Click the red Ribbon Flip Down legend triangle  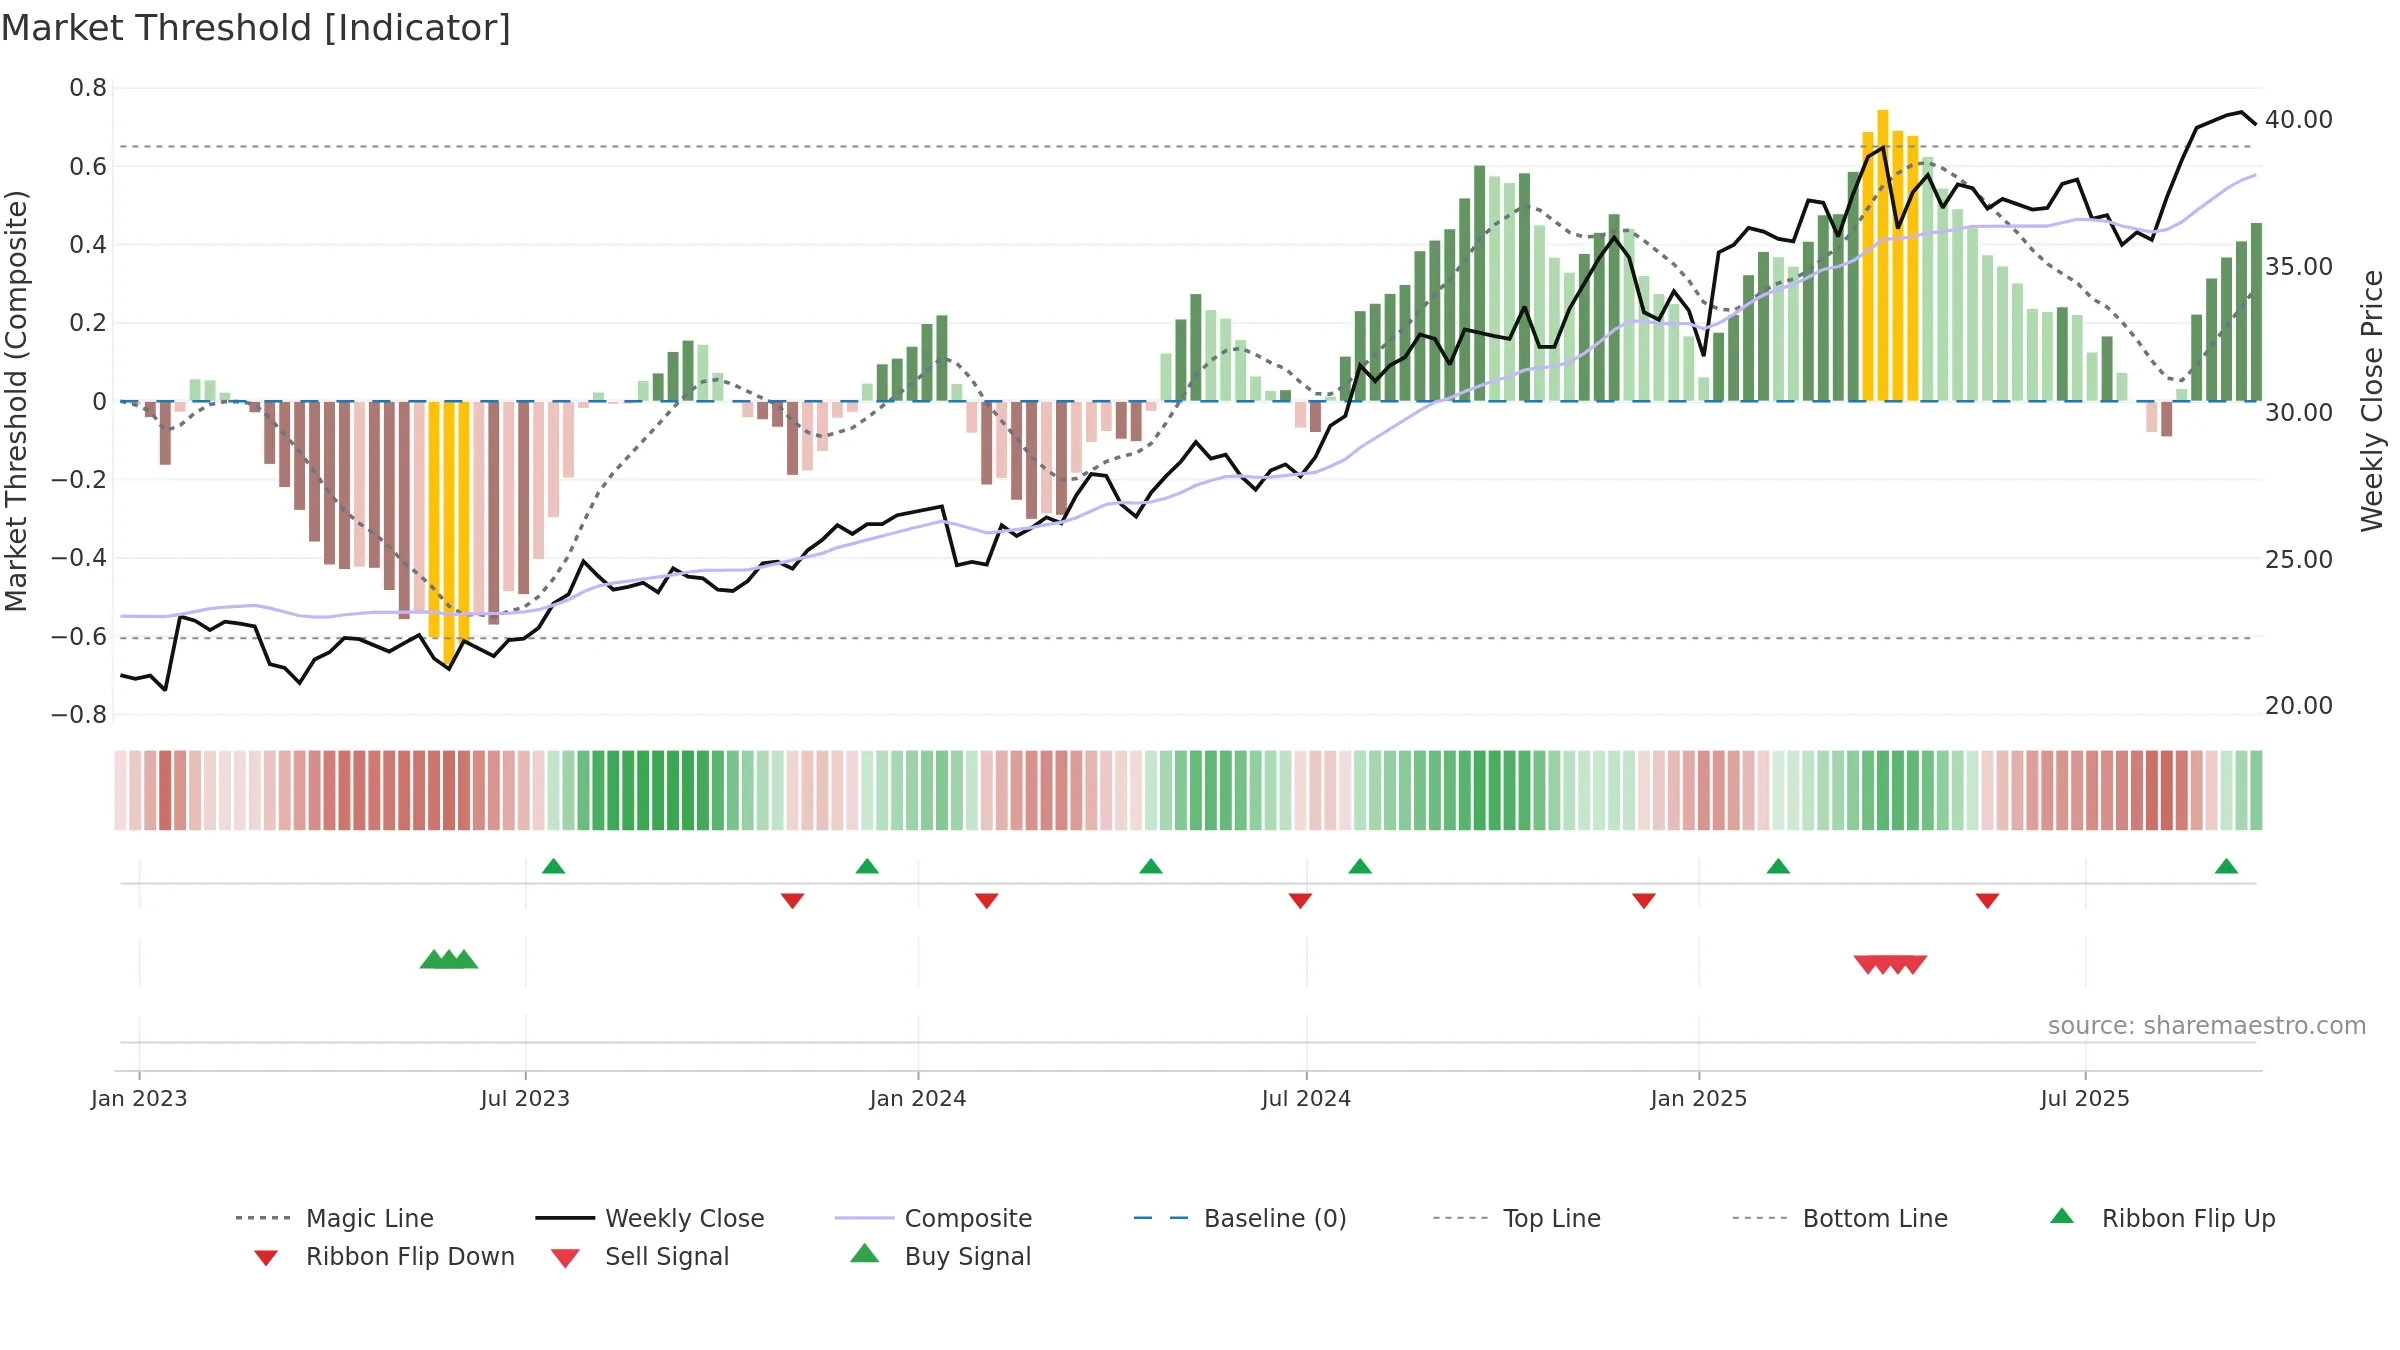coord(266,1258)
